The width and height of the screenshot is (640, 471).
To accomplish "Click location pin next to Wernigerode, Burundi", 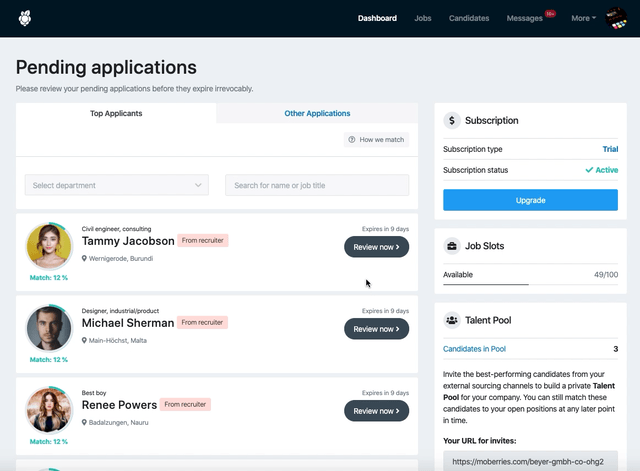I will 84,258.
